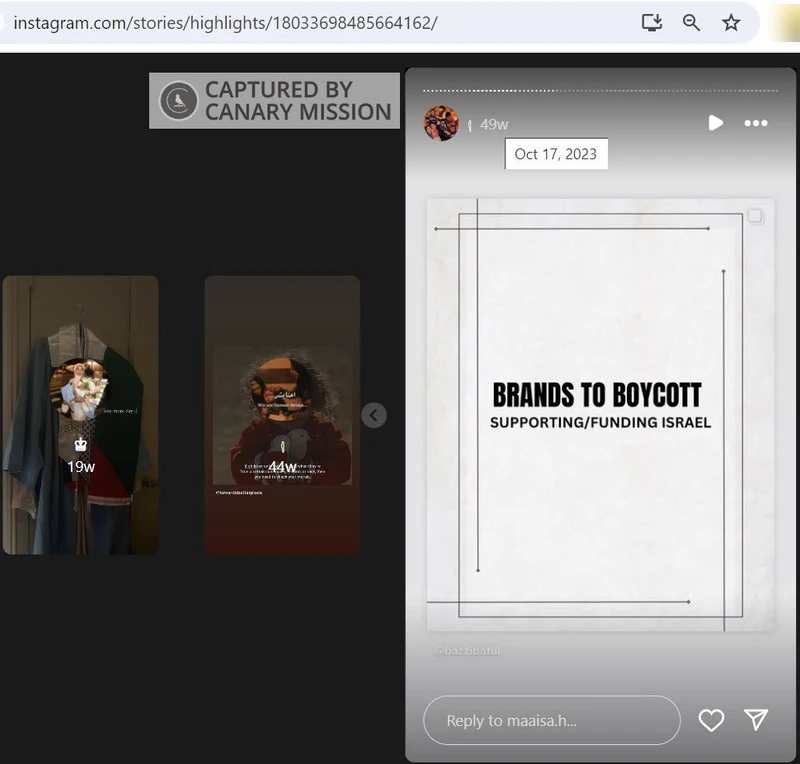Focus the instagram.com URL address bar
The height and width of the screenshot is (764, 800).
pyautogui.click(x=225, y=22)
